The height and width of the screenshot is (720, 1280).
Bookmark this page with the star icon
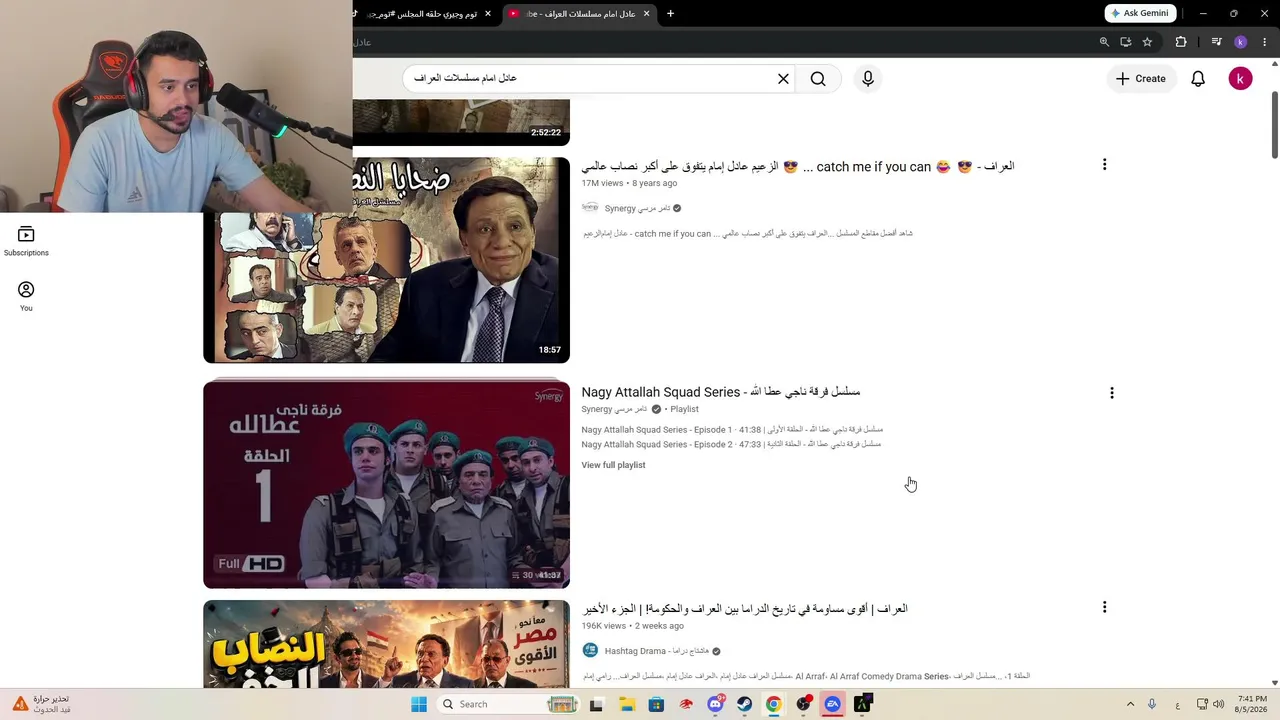tap(1147, 42)
